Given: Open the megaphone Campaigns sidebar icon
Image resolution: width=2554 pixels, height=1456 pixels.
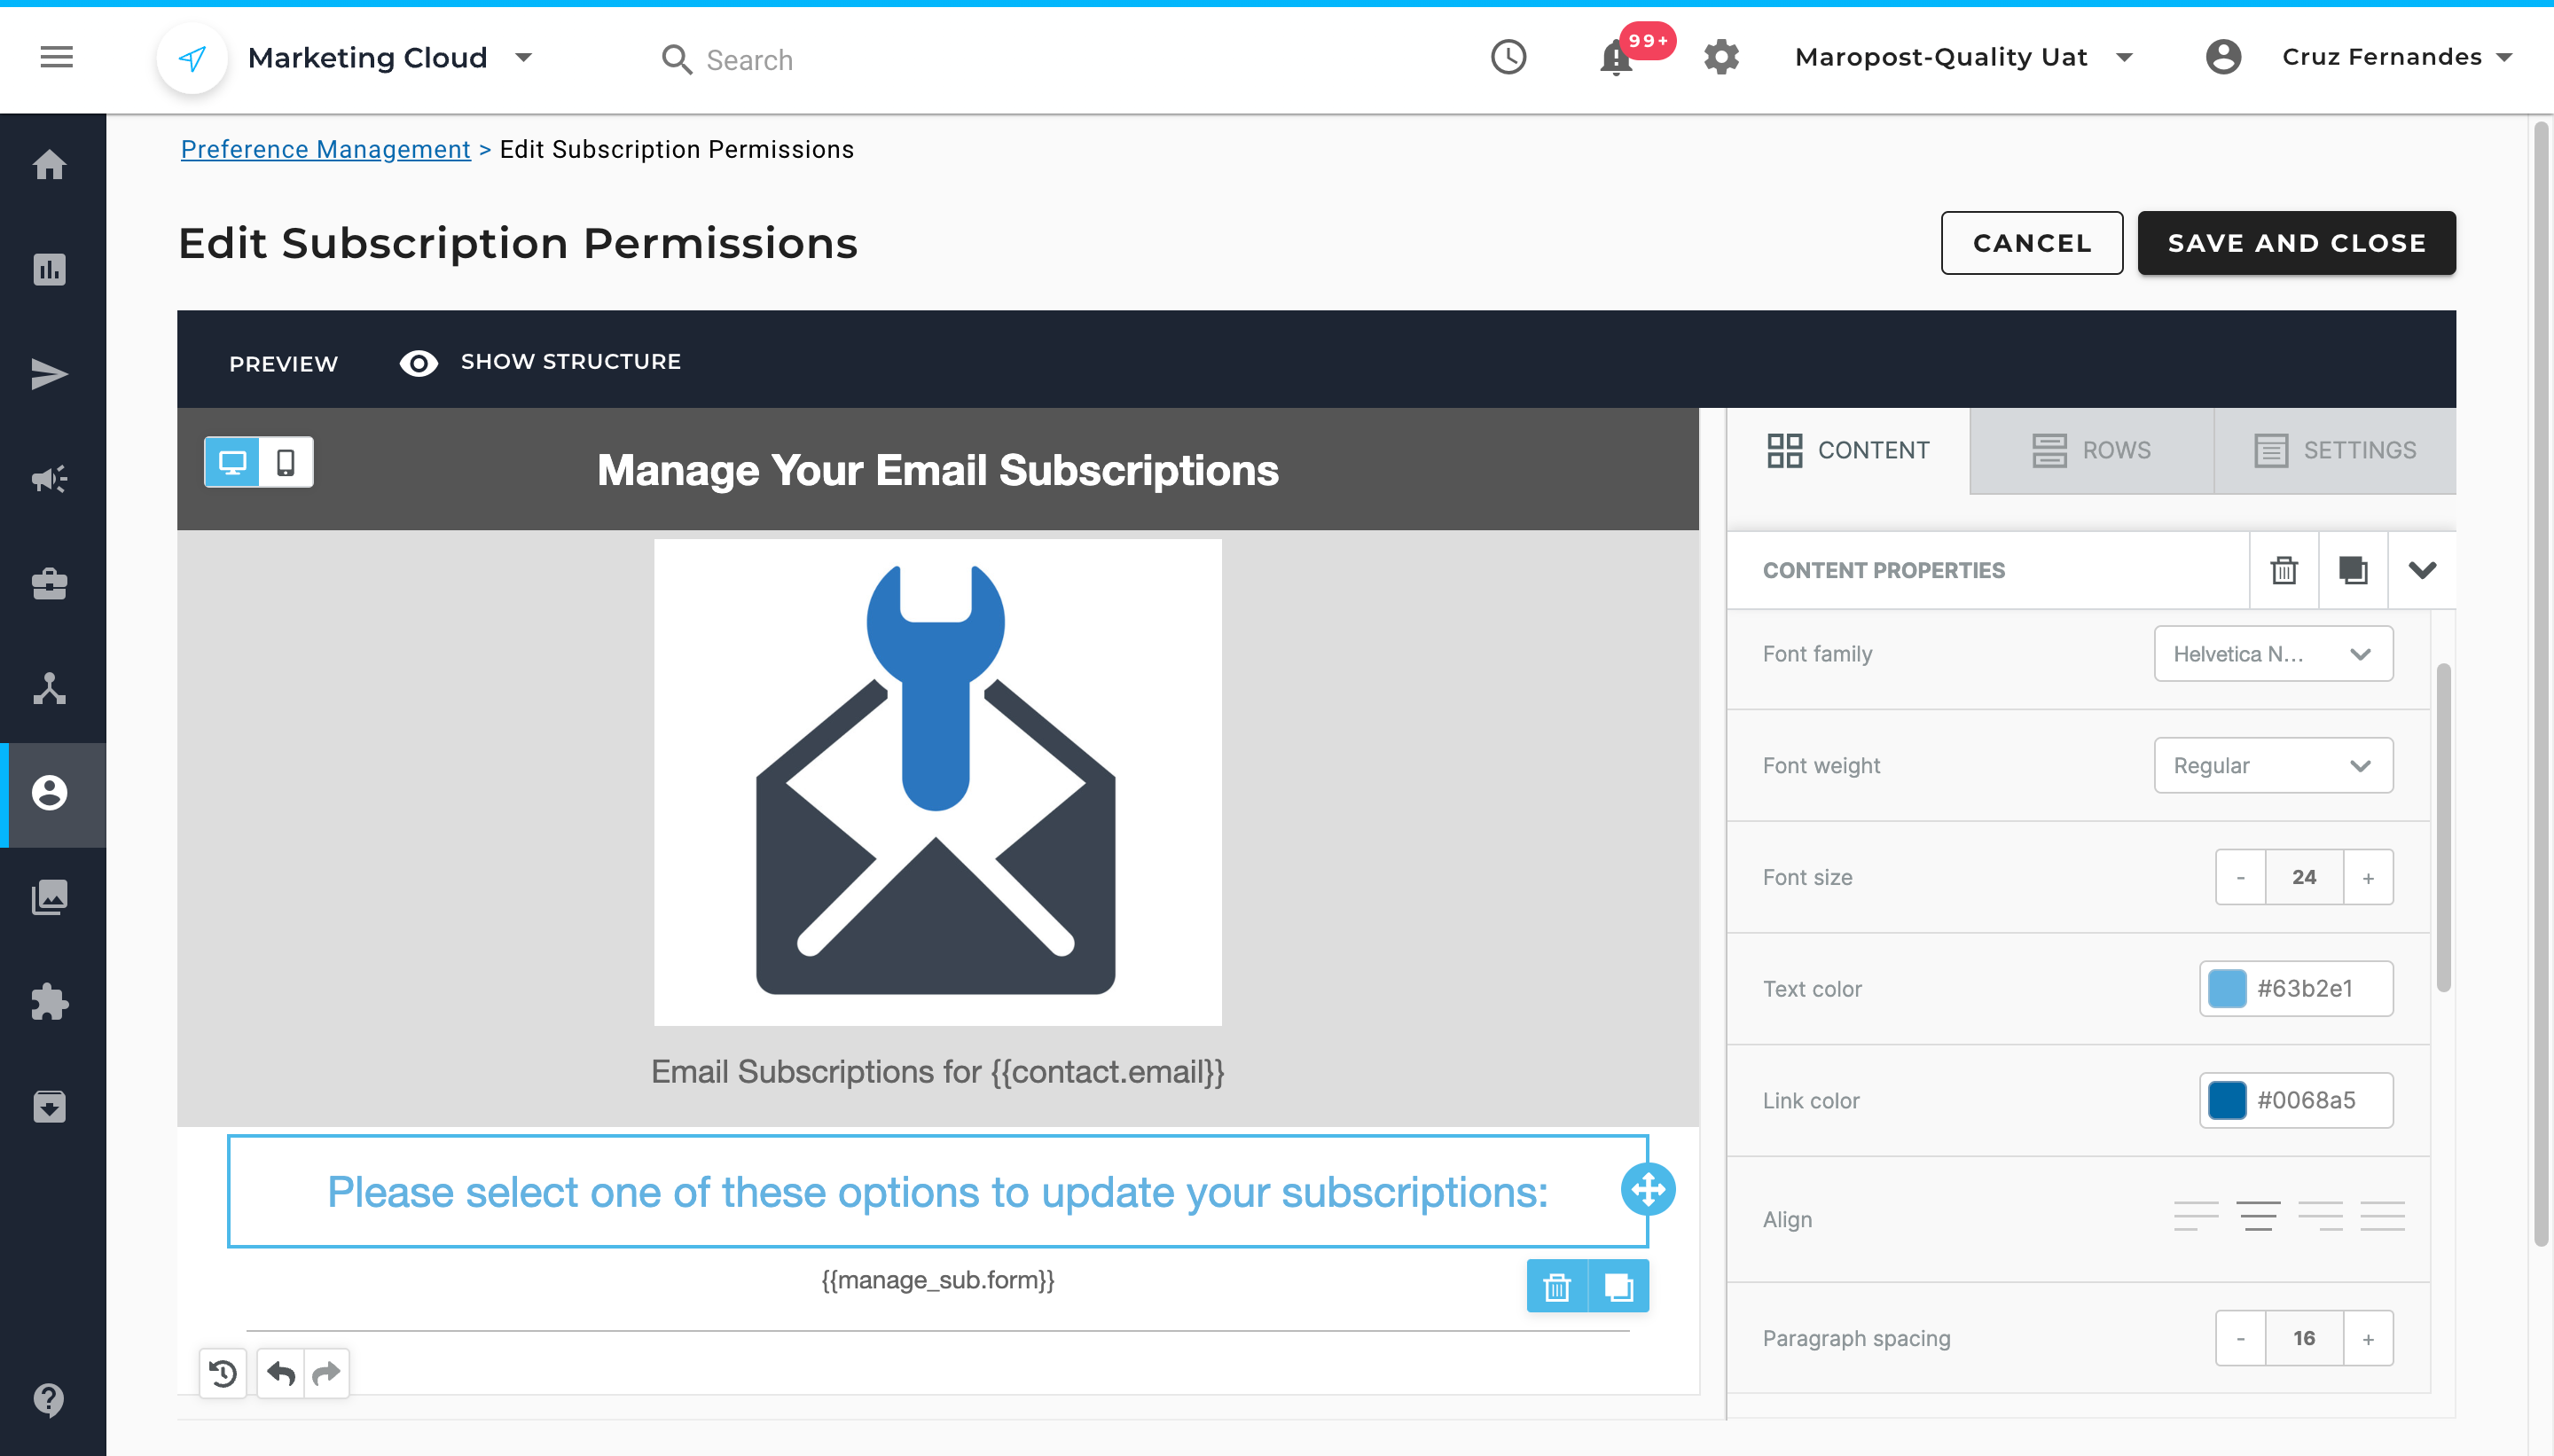Looking at the screenshot, I should [x=50, y=479].
